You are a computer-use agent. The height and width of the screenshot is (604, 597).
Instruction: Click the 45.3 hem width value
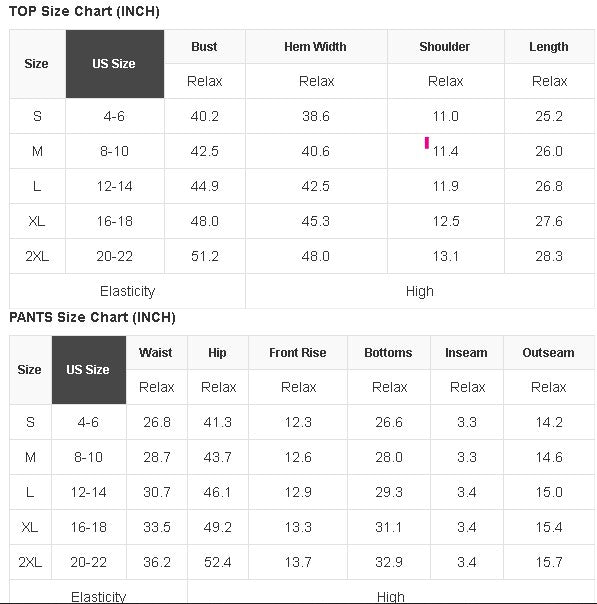click(x=315, y=221)
